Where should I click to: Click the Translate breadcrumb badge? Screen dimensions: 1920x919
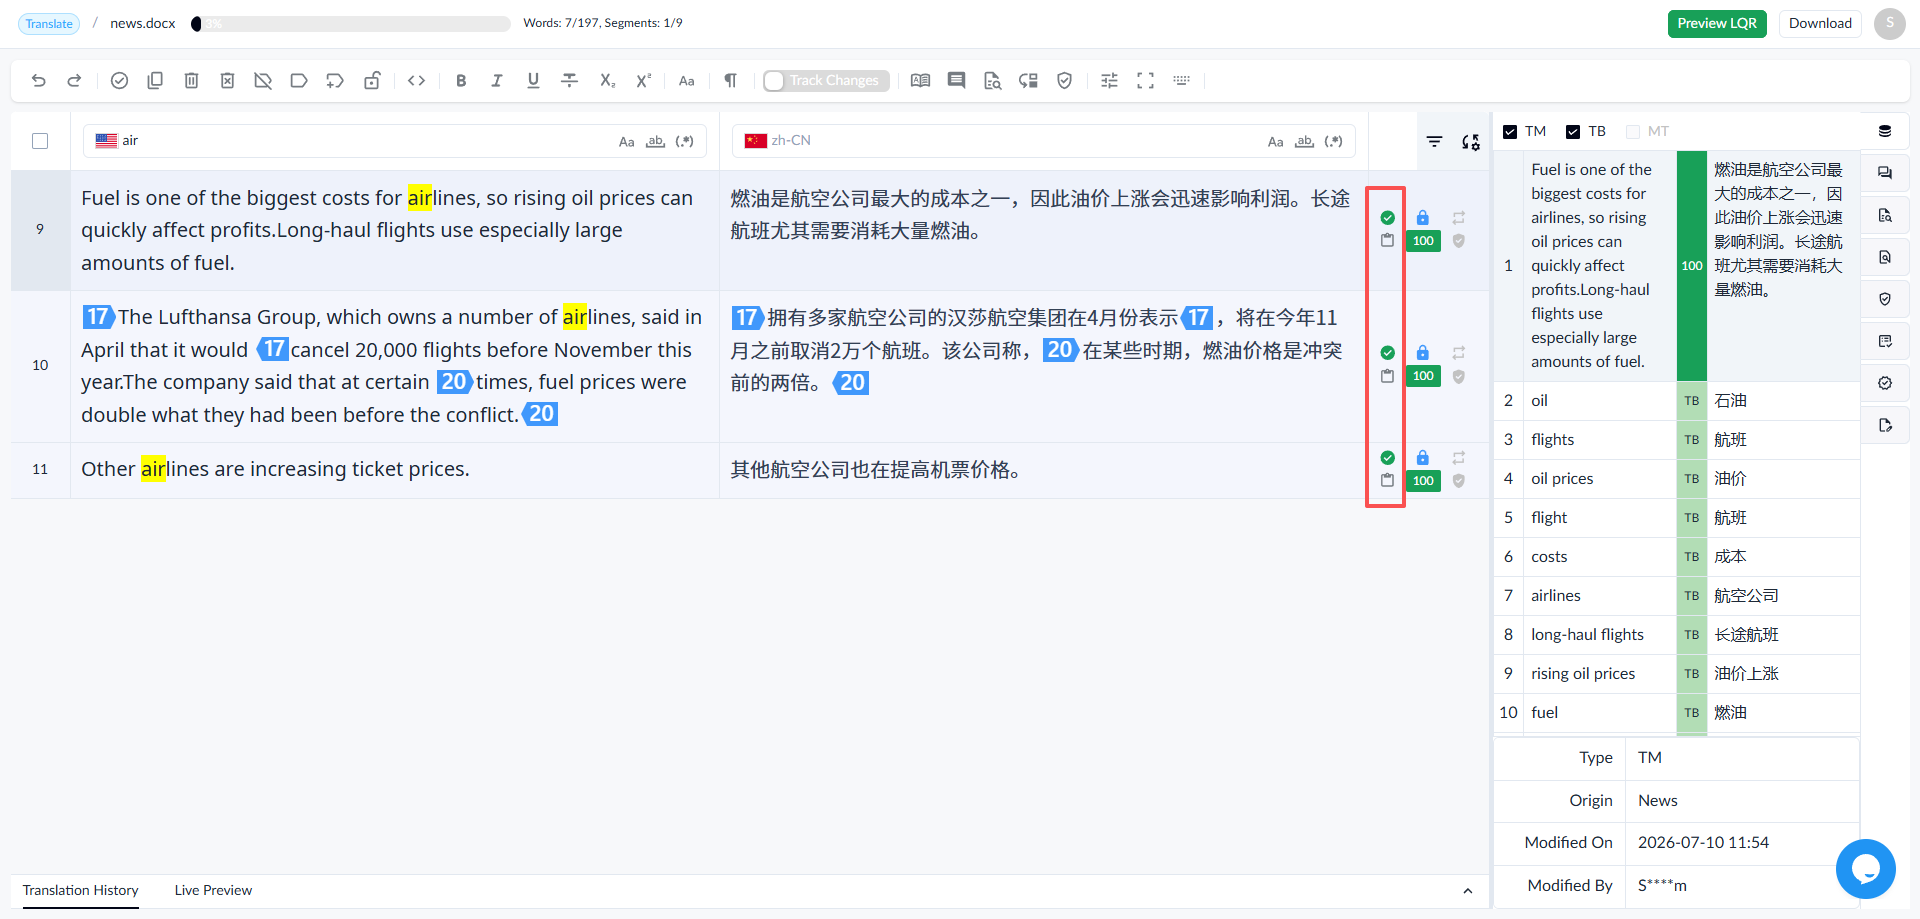click(49, 24)
